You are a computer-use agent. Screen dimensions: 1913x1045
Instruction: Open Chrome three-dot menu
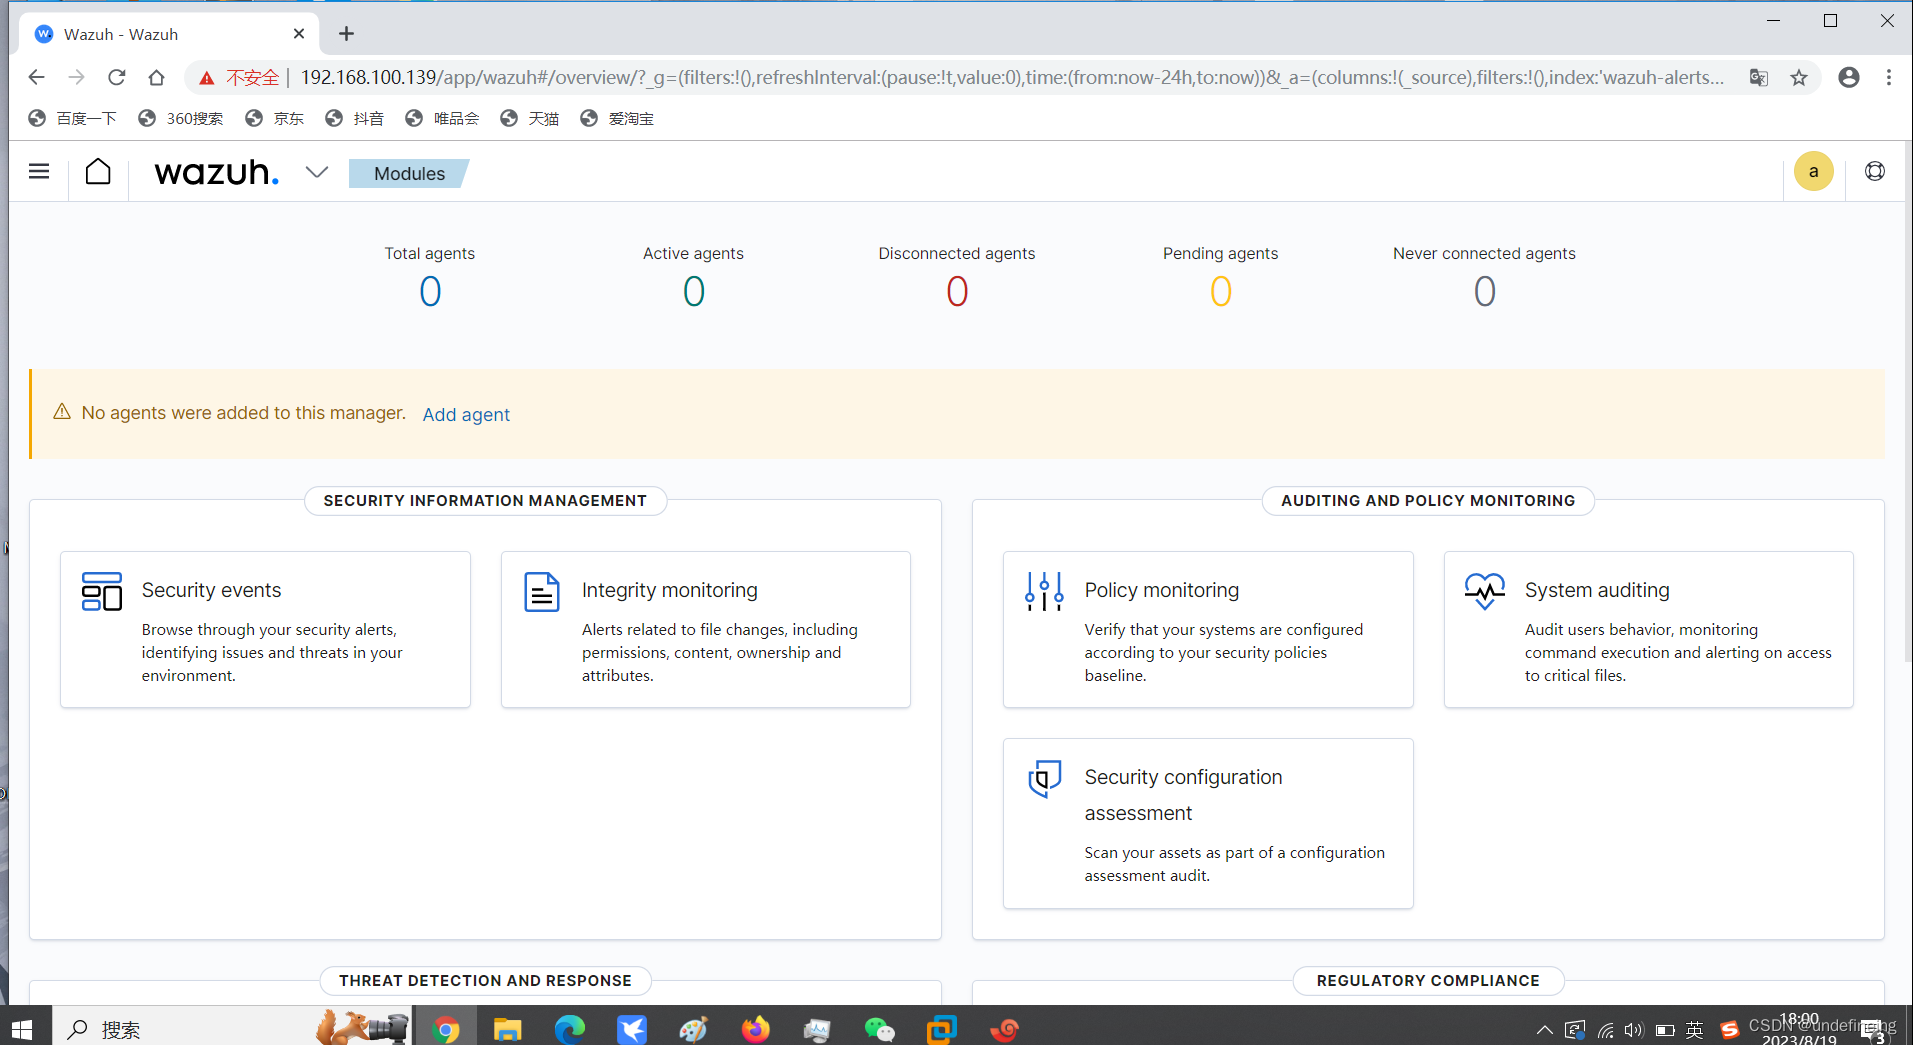point(1889,77)
